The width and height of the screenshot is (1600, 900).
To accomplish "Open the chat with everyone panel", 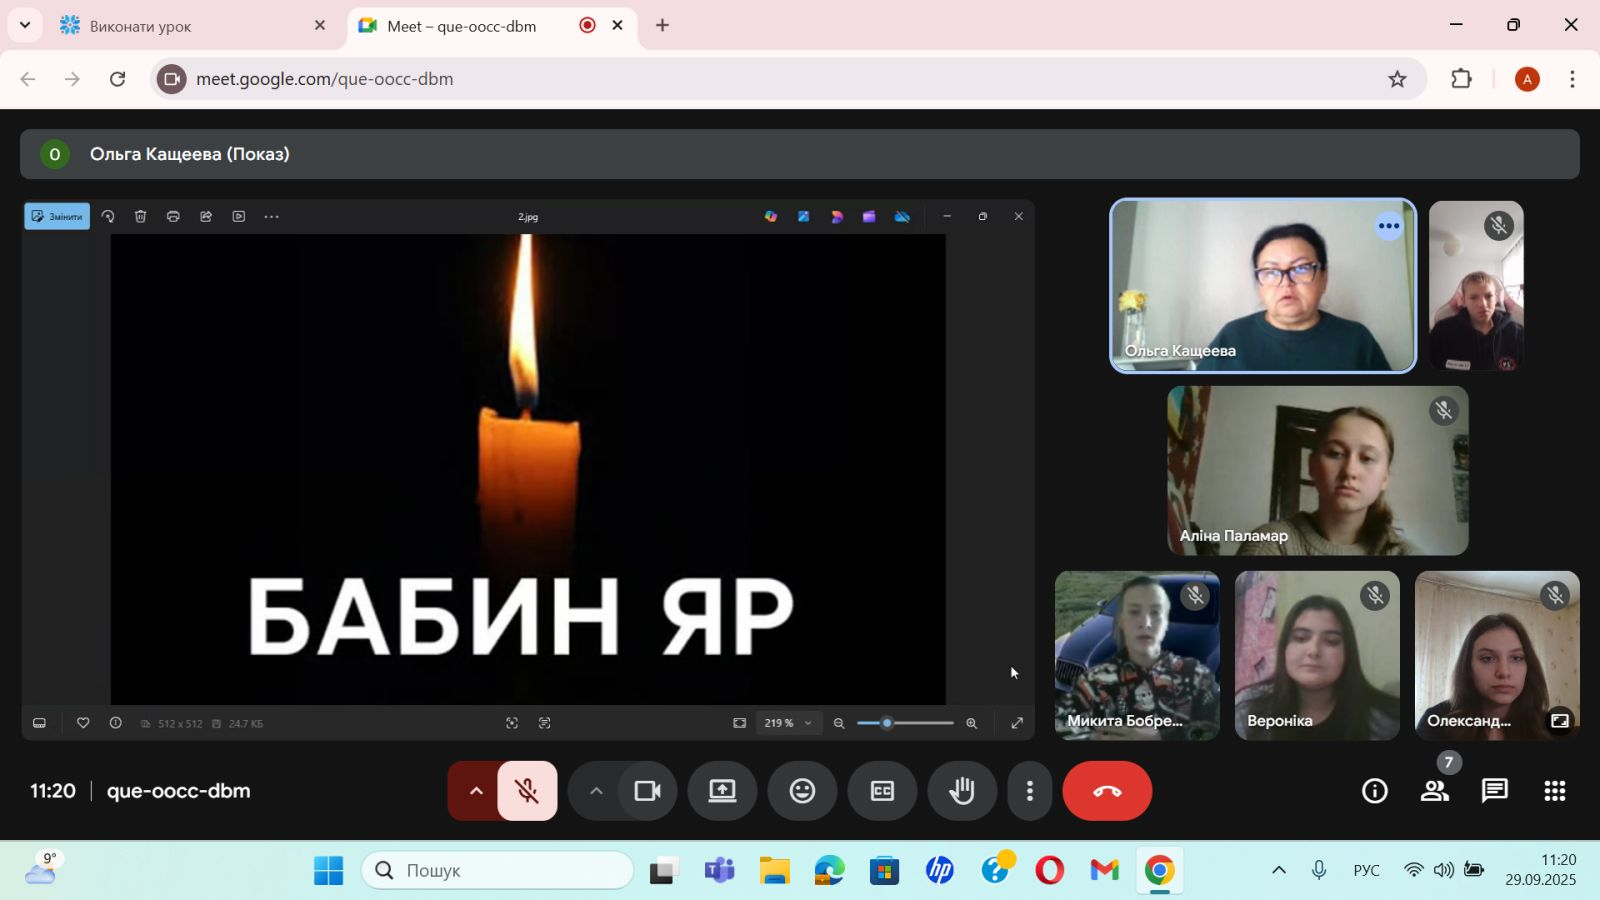I will click(x=1494, y=791).
